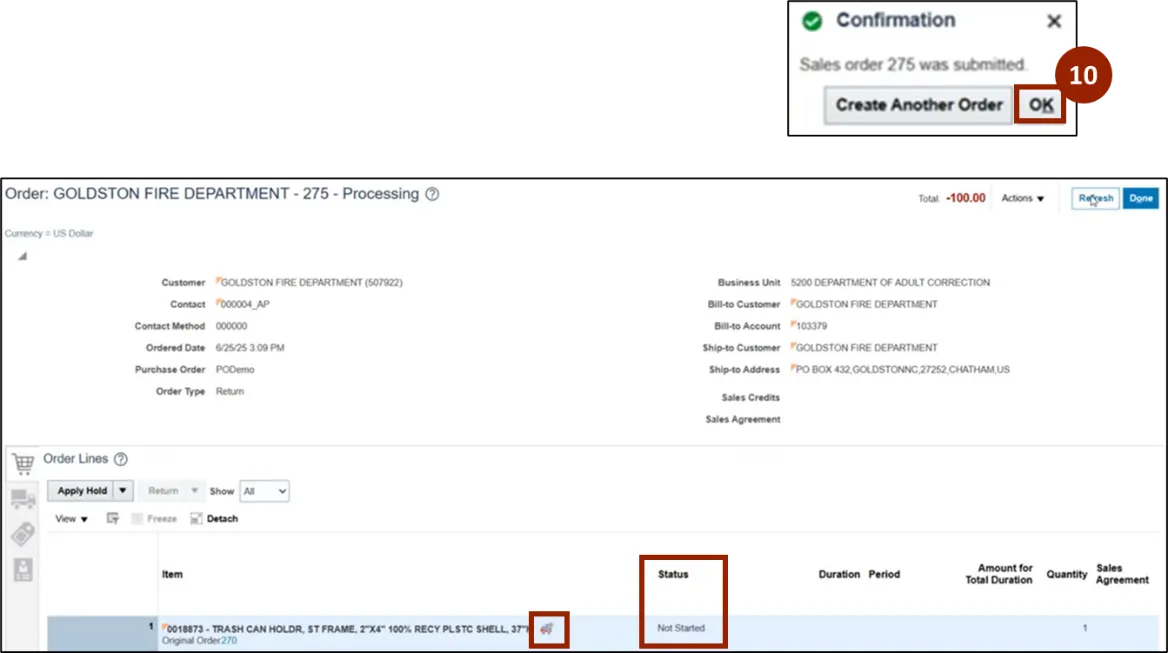Viewport: 1168px width, 653px height.
Task: Open Original Order 270 link
Action: point(229,640)
